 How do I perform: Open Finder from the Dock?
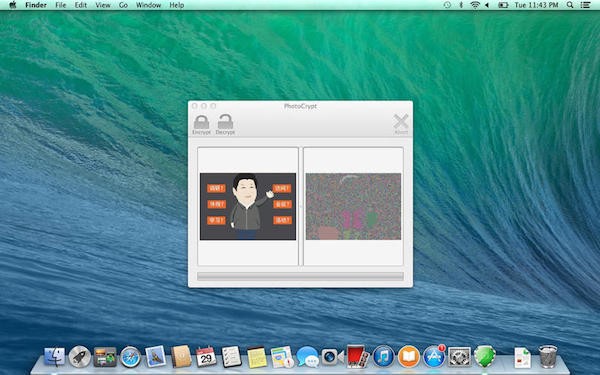[55, 357]
